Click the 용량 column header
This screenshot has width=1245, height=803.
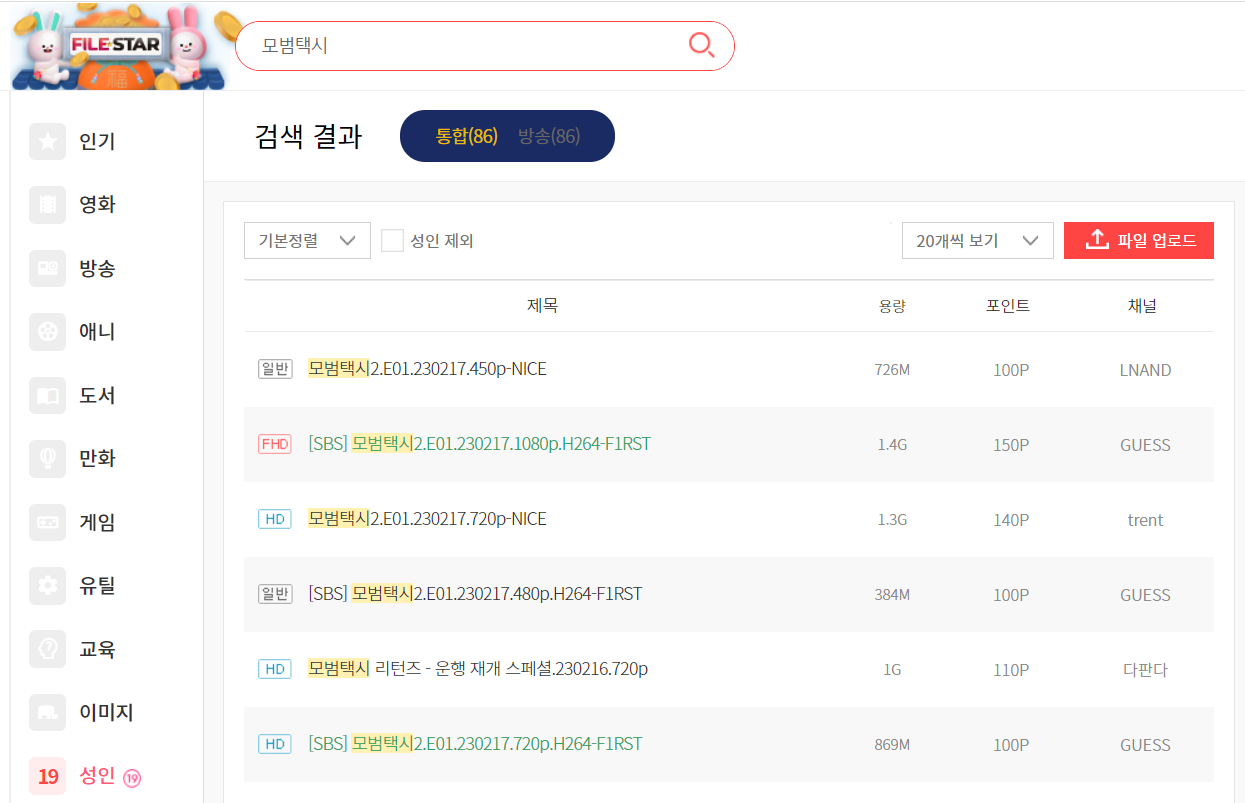coord(892,306)
